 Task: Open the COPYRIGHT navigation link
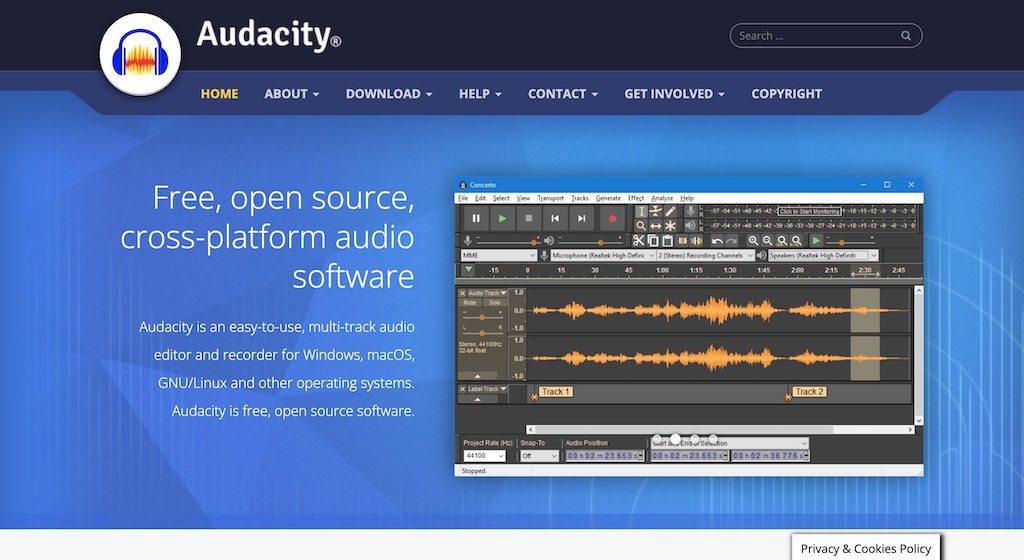(786, 94)
